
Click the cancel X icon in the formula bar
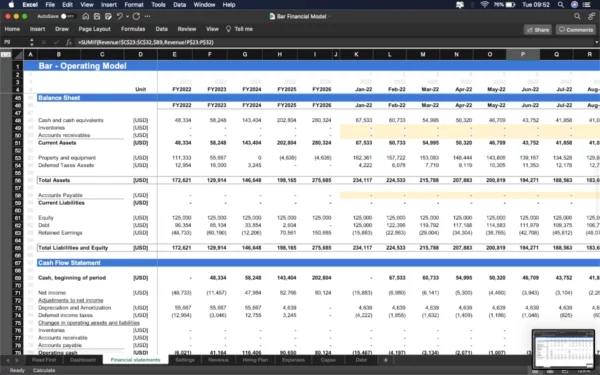[x=44, y=42]
